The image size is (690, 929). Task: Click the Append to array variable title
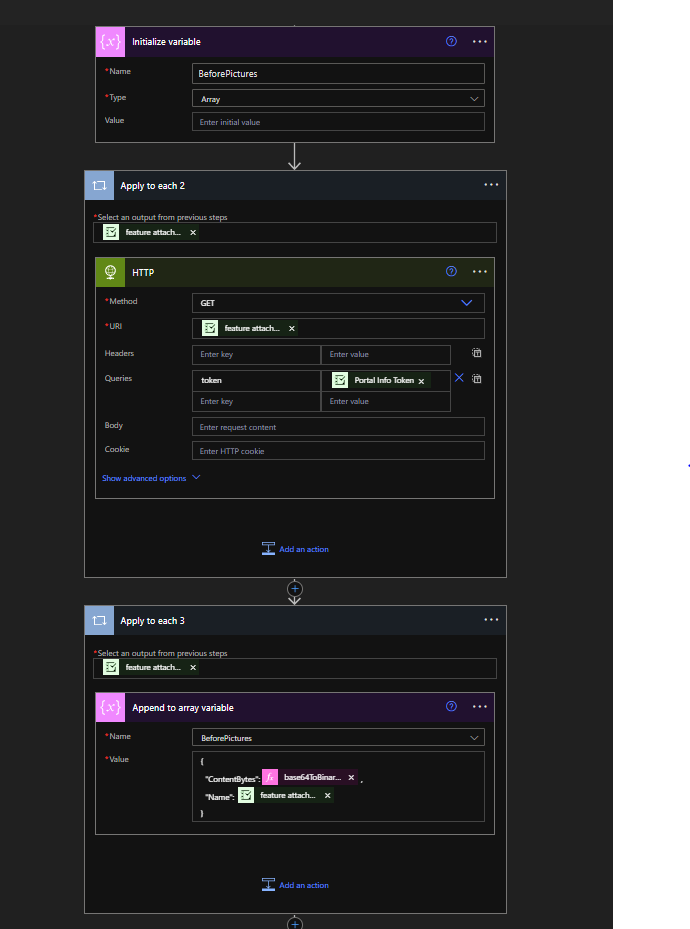(182, 707)
